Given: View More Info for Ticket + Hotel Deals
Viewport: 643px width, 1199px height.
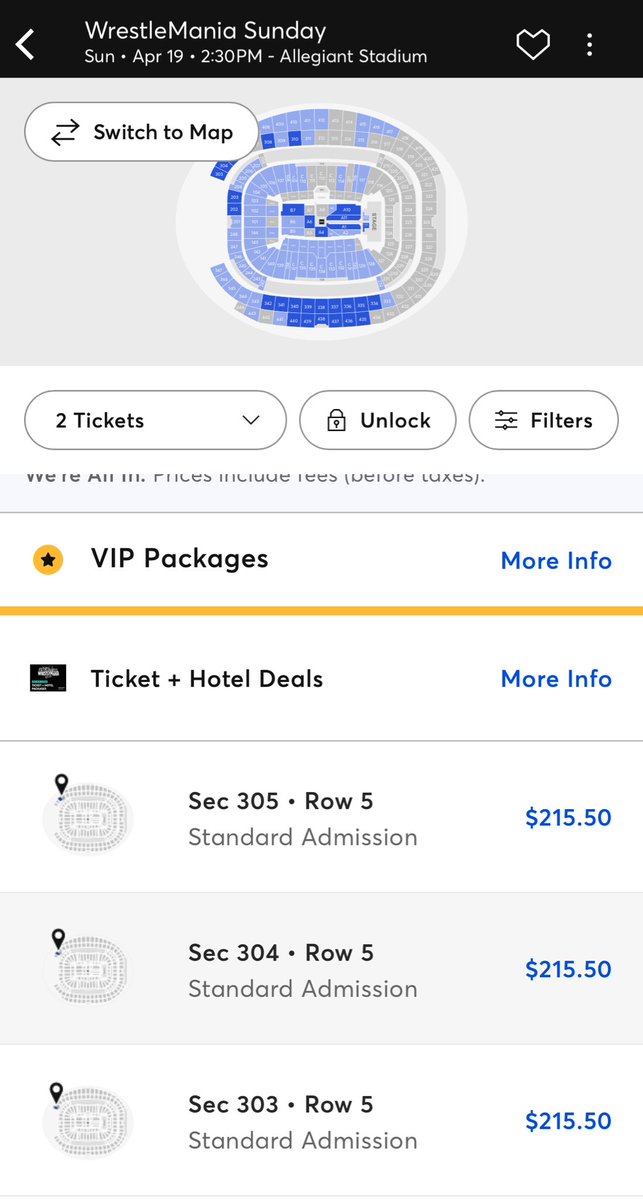Looking at the screenshot, I should [x=556, y=678].
